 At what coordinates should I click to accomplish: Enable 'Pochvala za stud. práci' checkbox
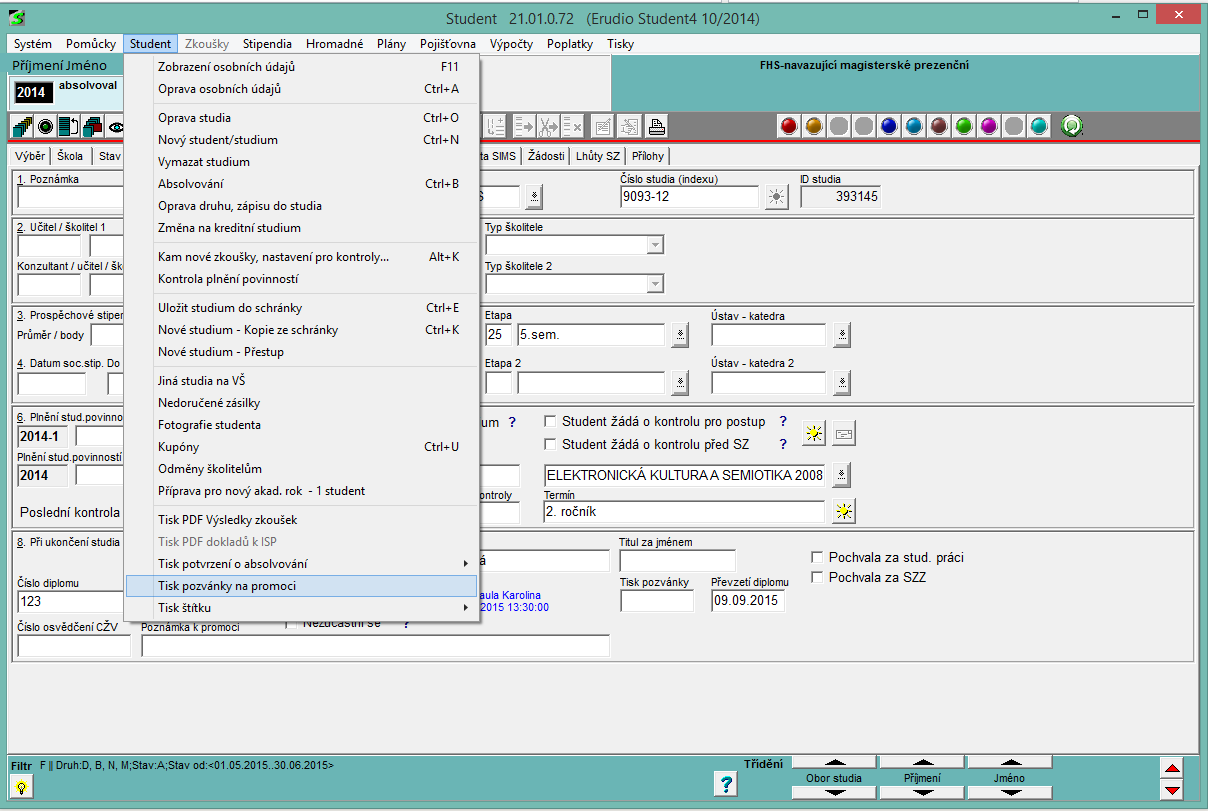817,558
